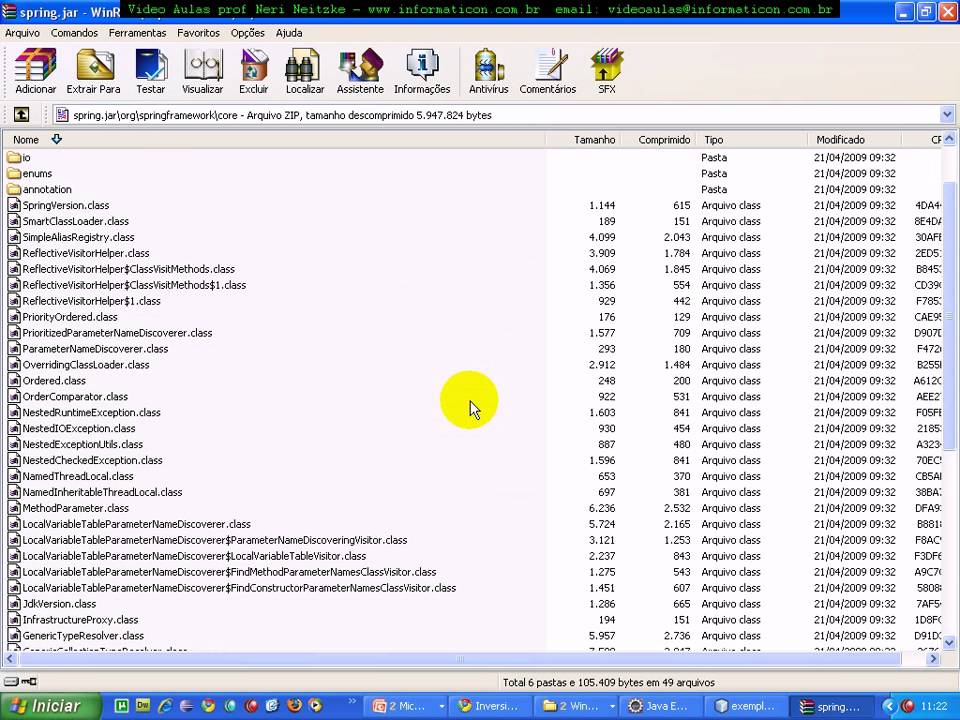Select MethodParameter.class file icon
The image size is (960, 720).
tap(14, 508)
